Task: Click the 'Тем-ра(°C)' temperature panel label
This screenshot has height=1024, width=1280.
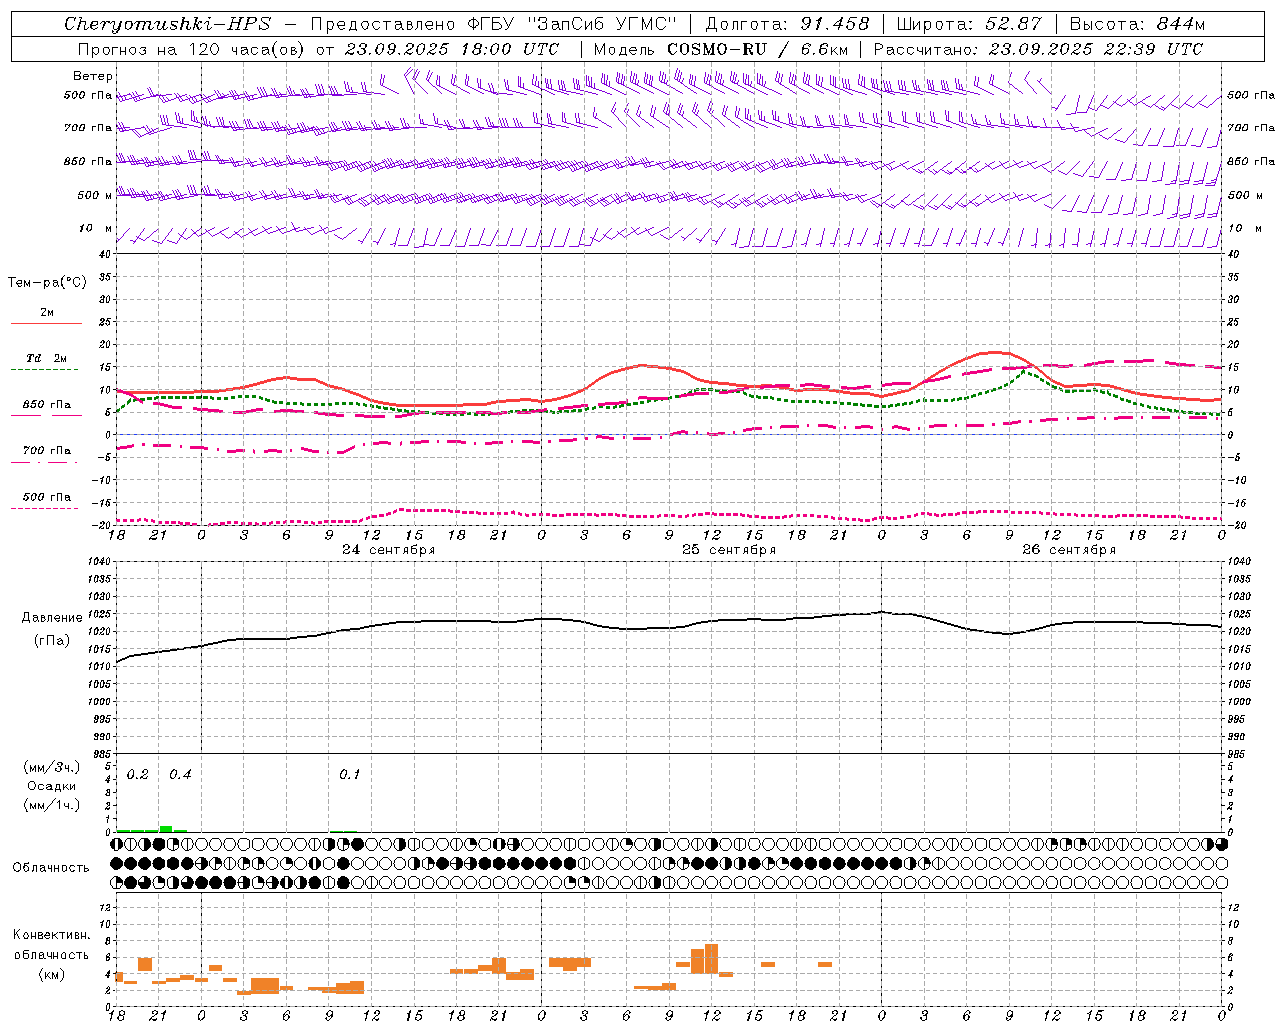Action: [x=47, y=283]
